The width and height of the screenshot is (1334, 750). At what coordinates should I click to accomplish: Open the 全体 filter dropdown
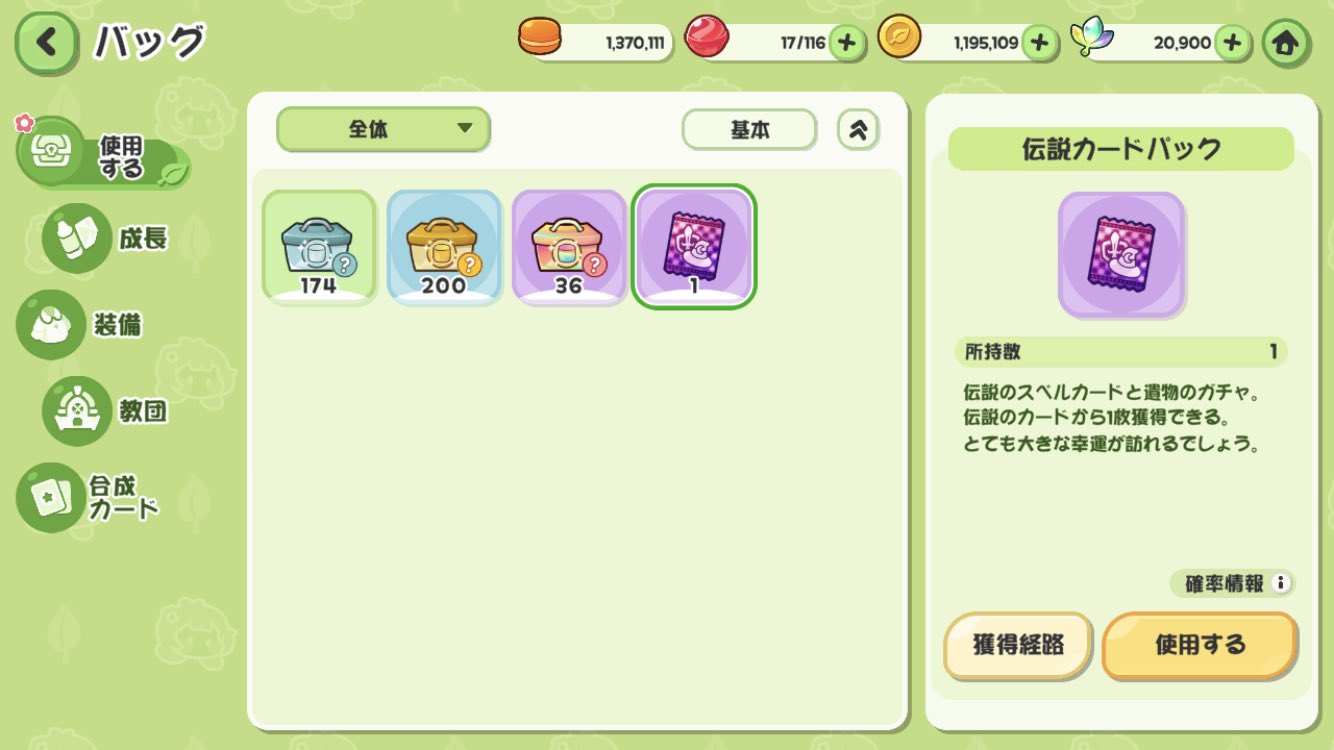[384, 129]
